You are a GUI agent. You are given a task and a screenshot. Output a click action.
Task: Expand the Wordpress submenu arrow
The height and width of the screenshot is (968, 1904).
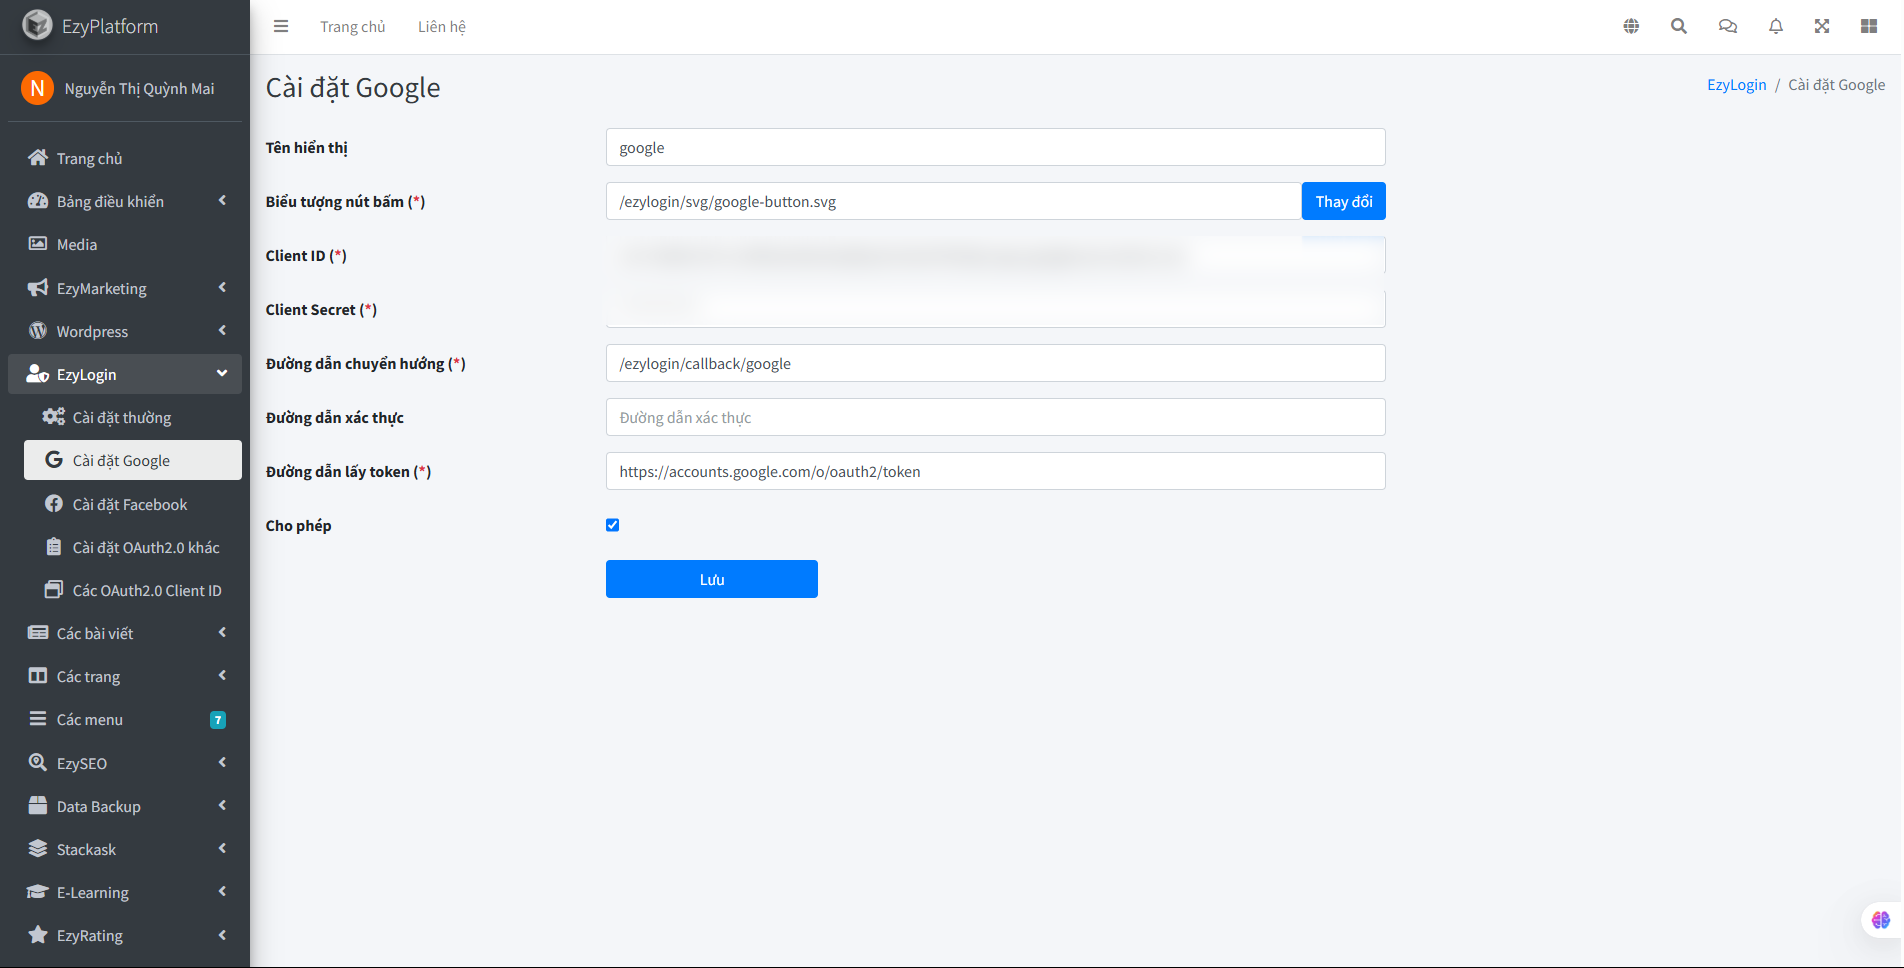[222, 330]
